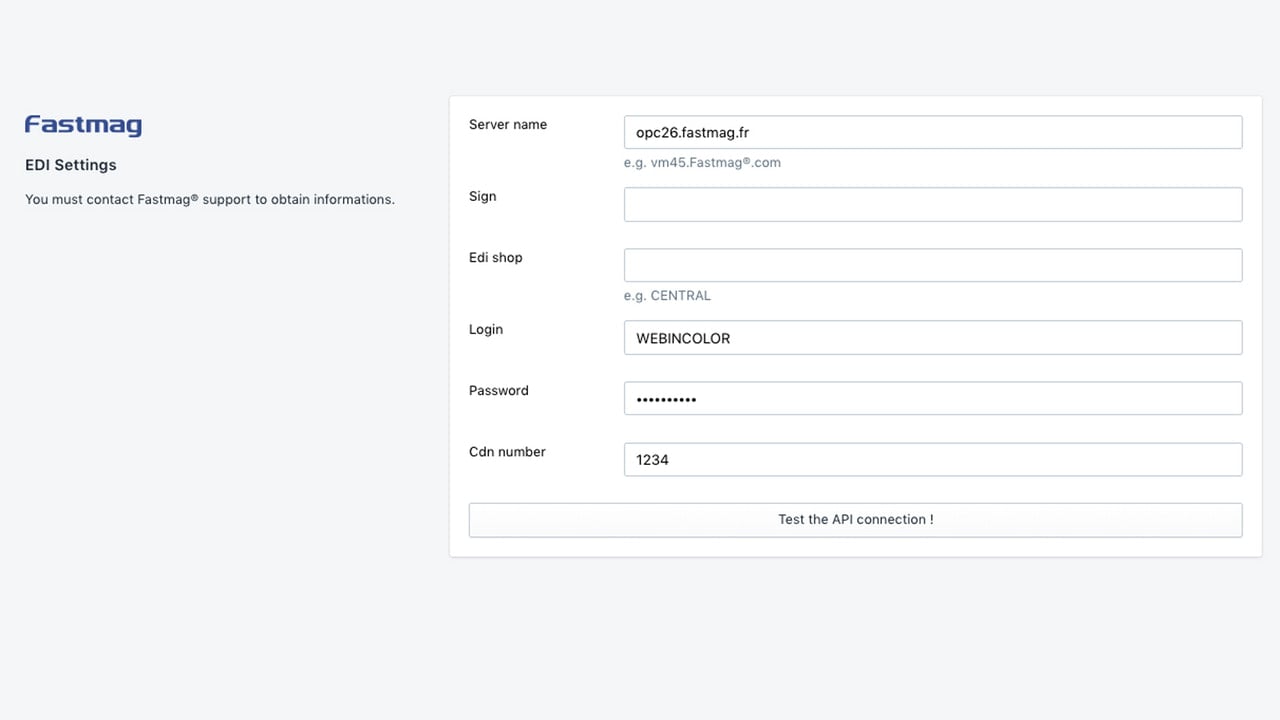This screenshot has height=720, width=1280.
Task: Click the Edi shop label
Action: pos(496,257)
